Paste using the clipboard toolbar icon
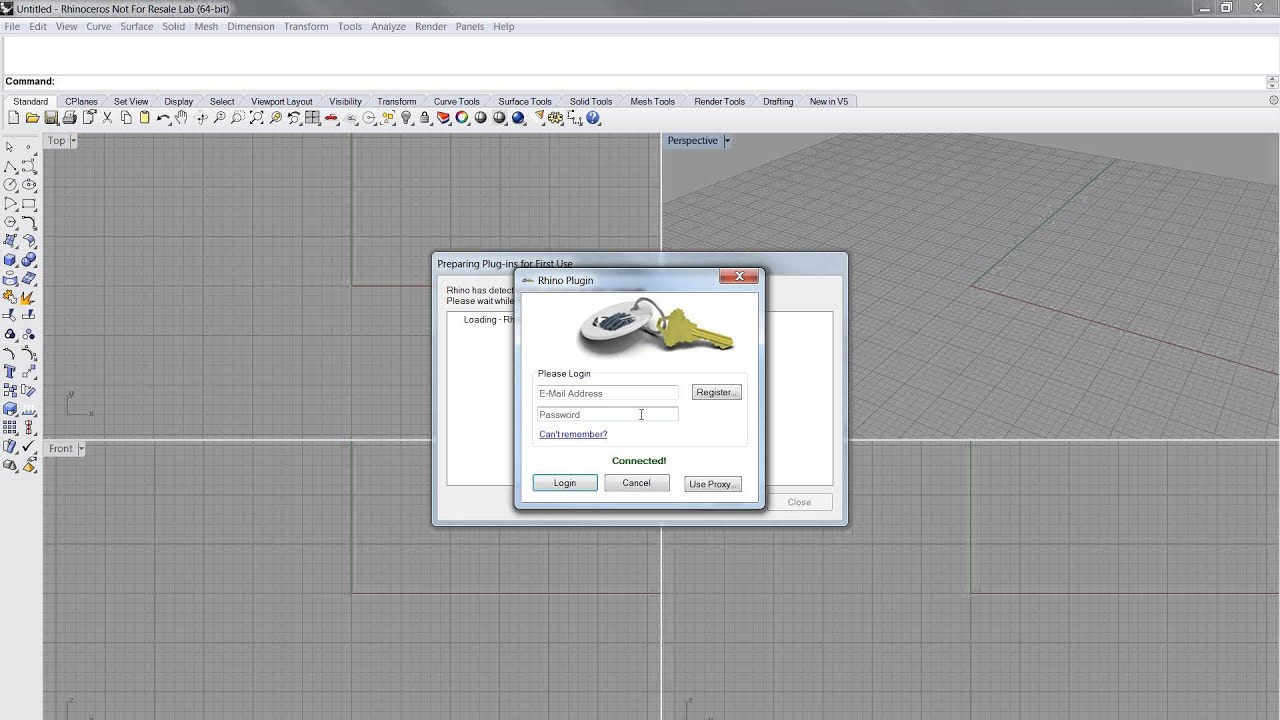This screenshot has width=1280, height=720. click(144, 118)
